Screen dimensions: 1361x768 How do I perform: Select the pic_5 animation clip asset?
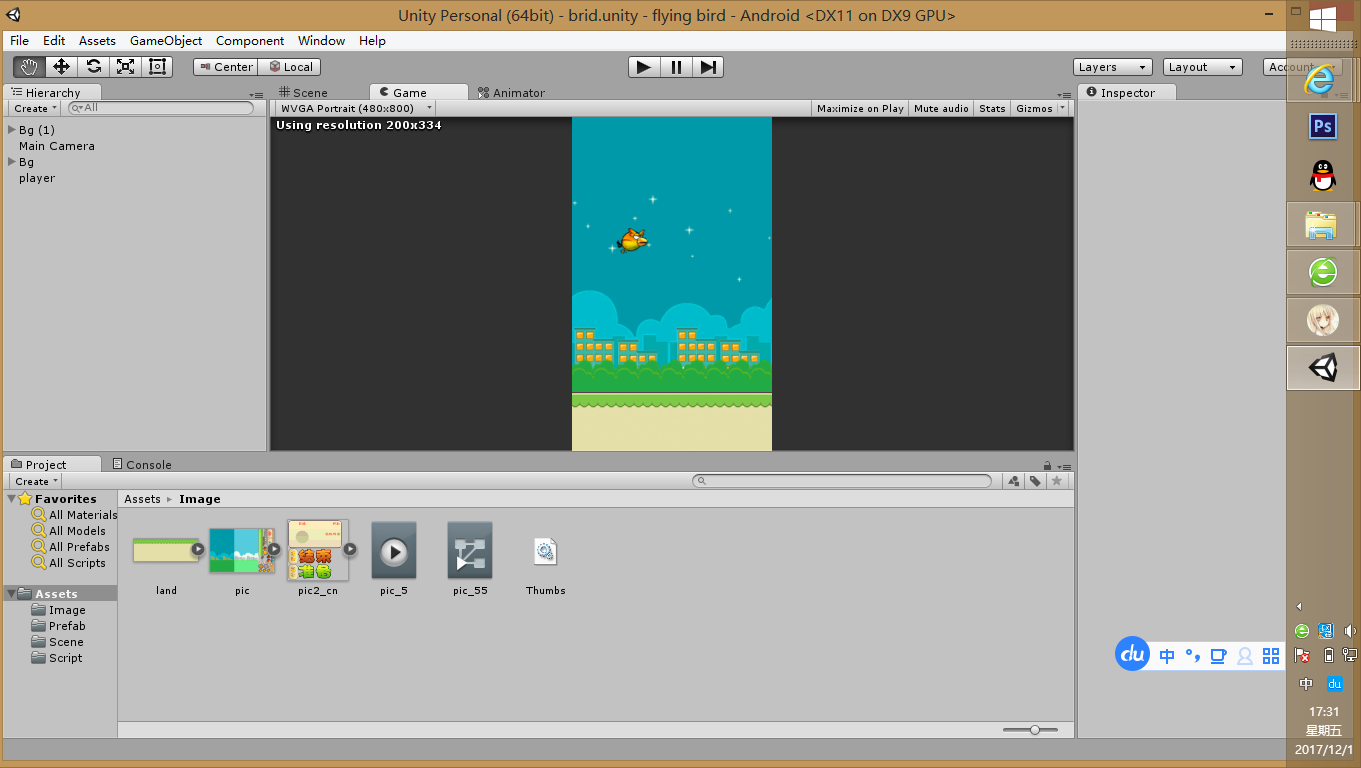394,550
